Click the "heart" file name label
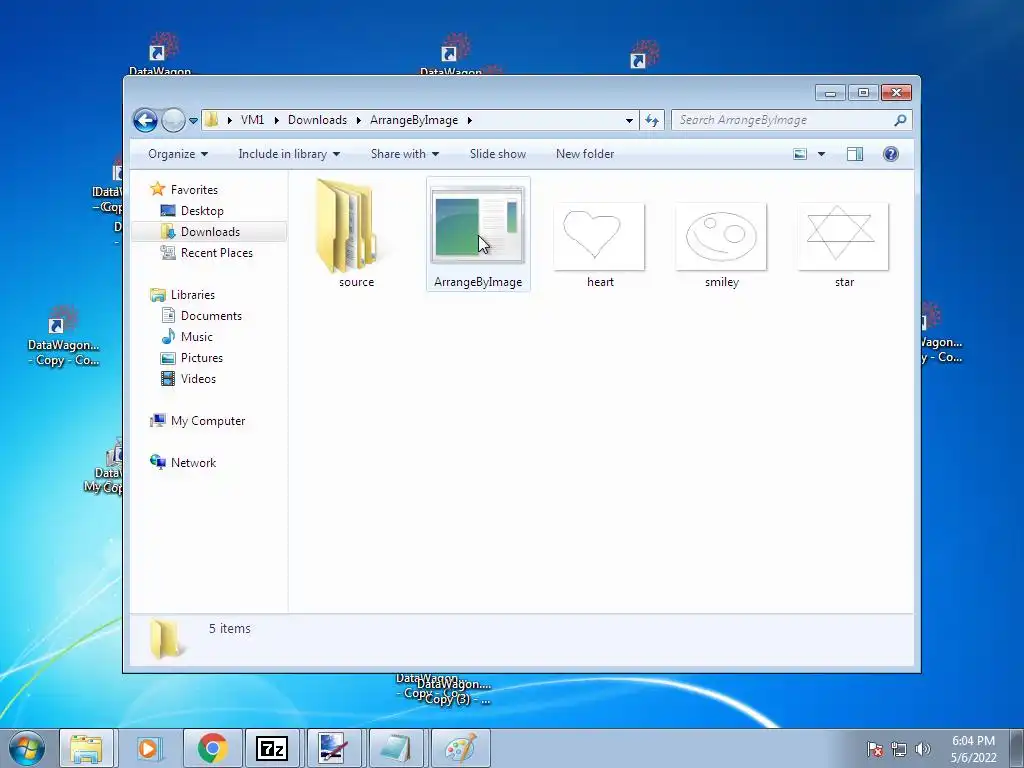 click(x=600, y=282)
